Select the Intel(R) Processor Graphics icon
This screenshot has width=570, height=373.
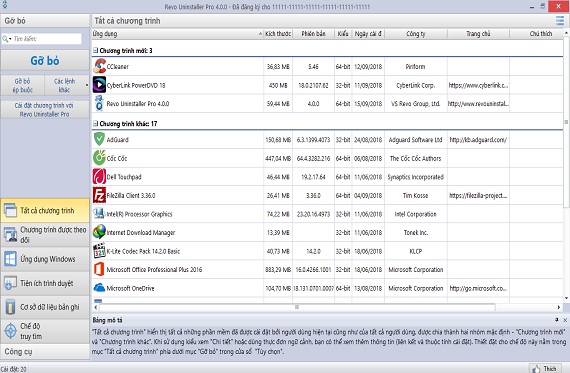click(99, 214)
